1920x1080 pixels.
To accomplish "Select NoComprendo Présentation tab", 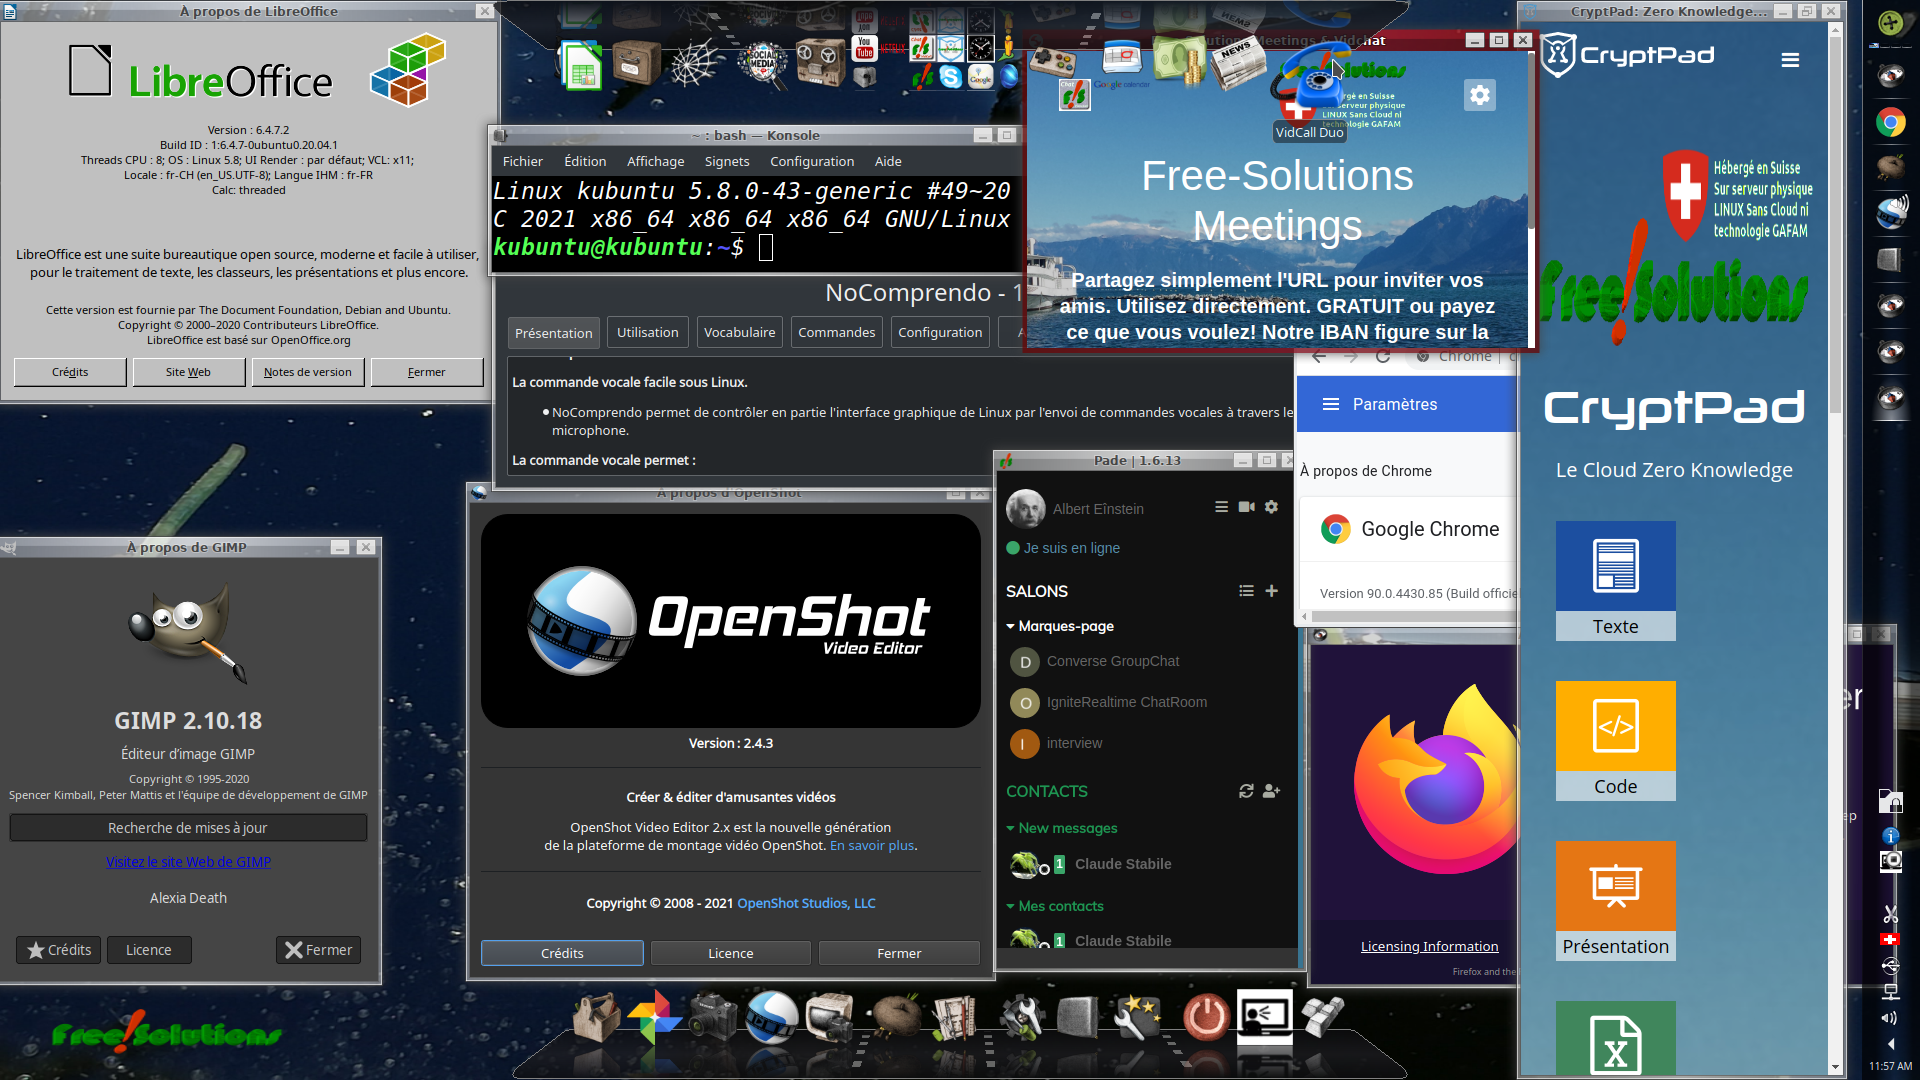I will tap(554, 333).
